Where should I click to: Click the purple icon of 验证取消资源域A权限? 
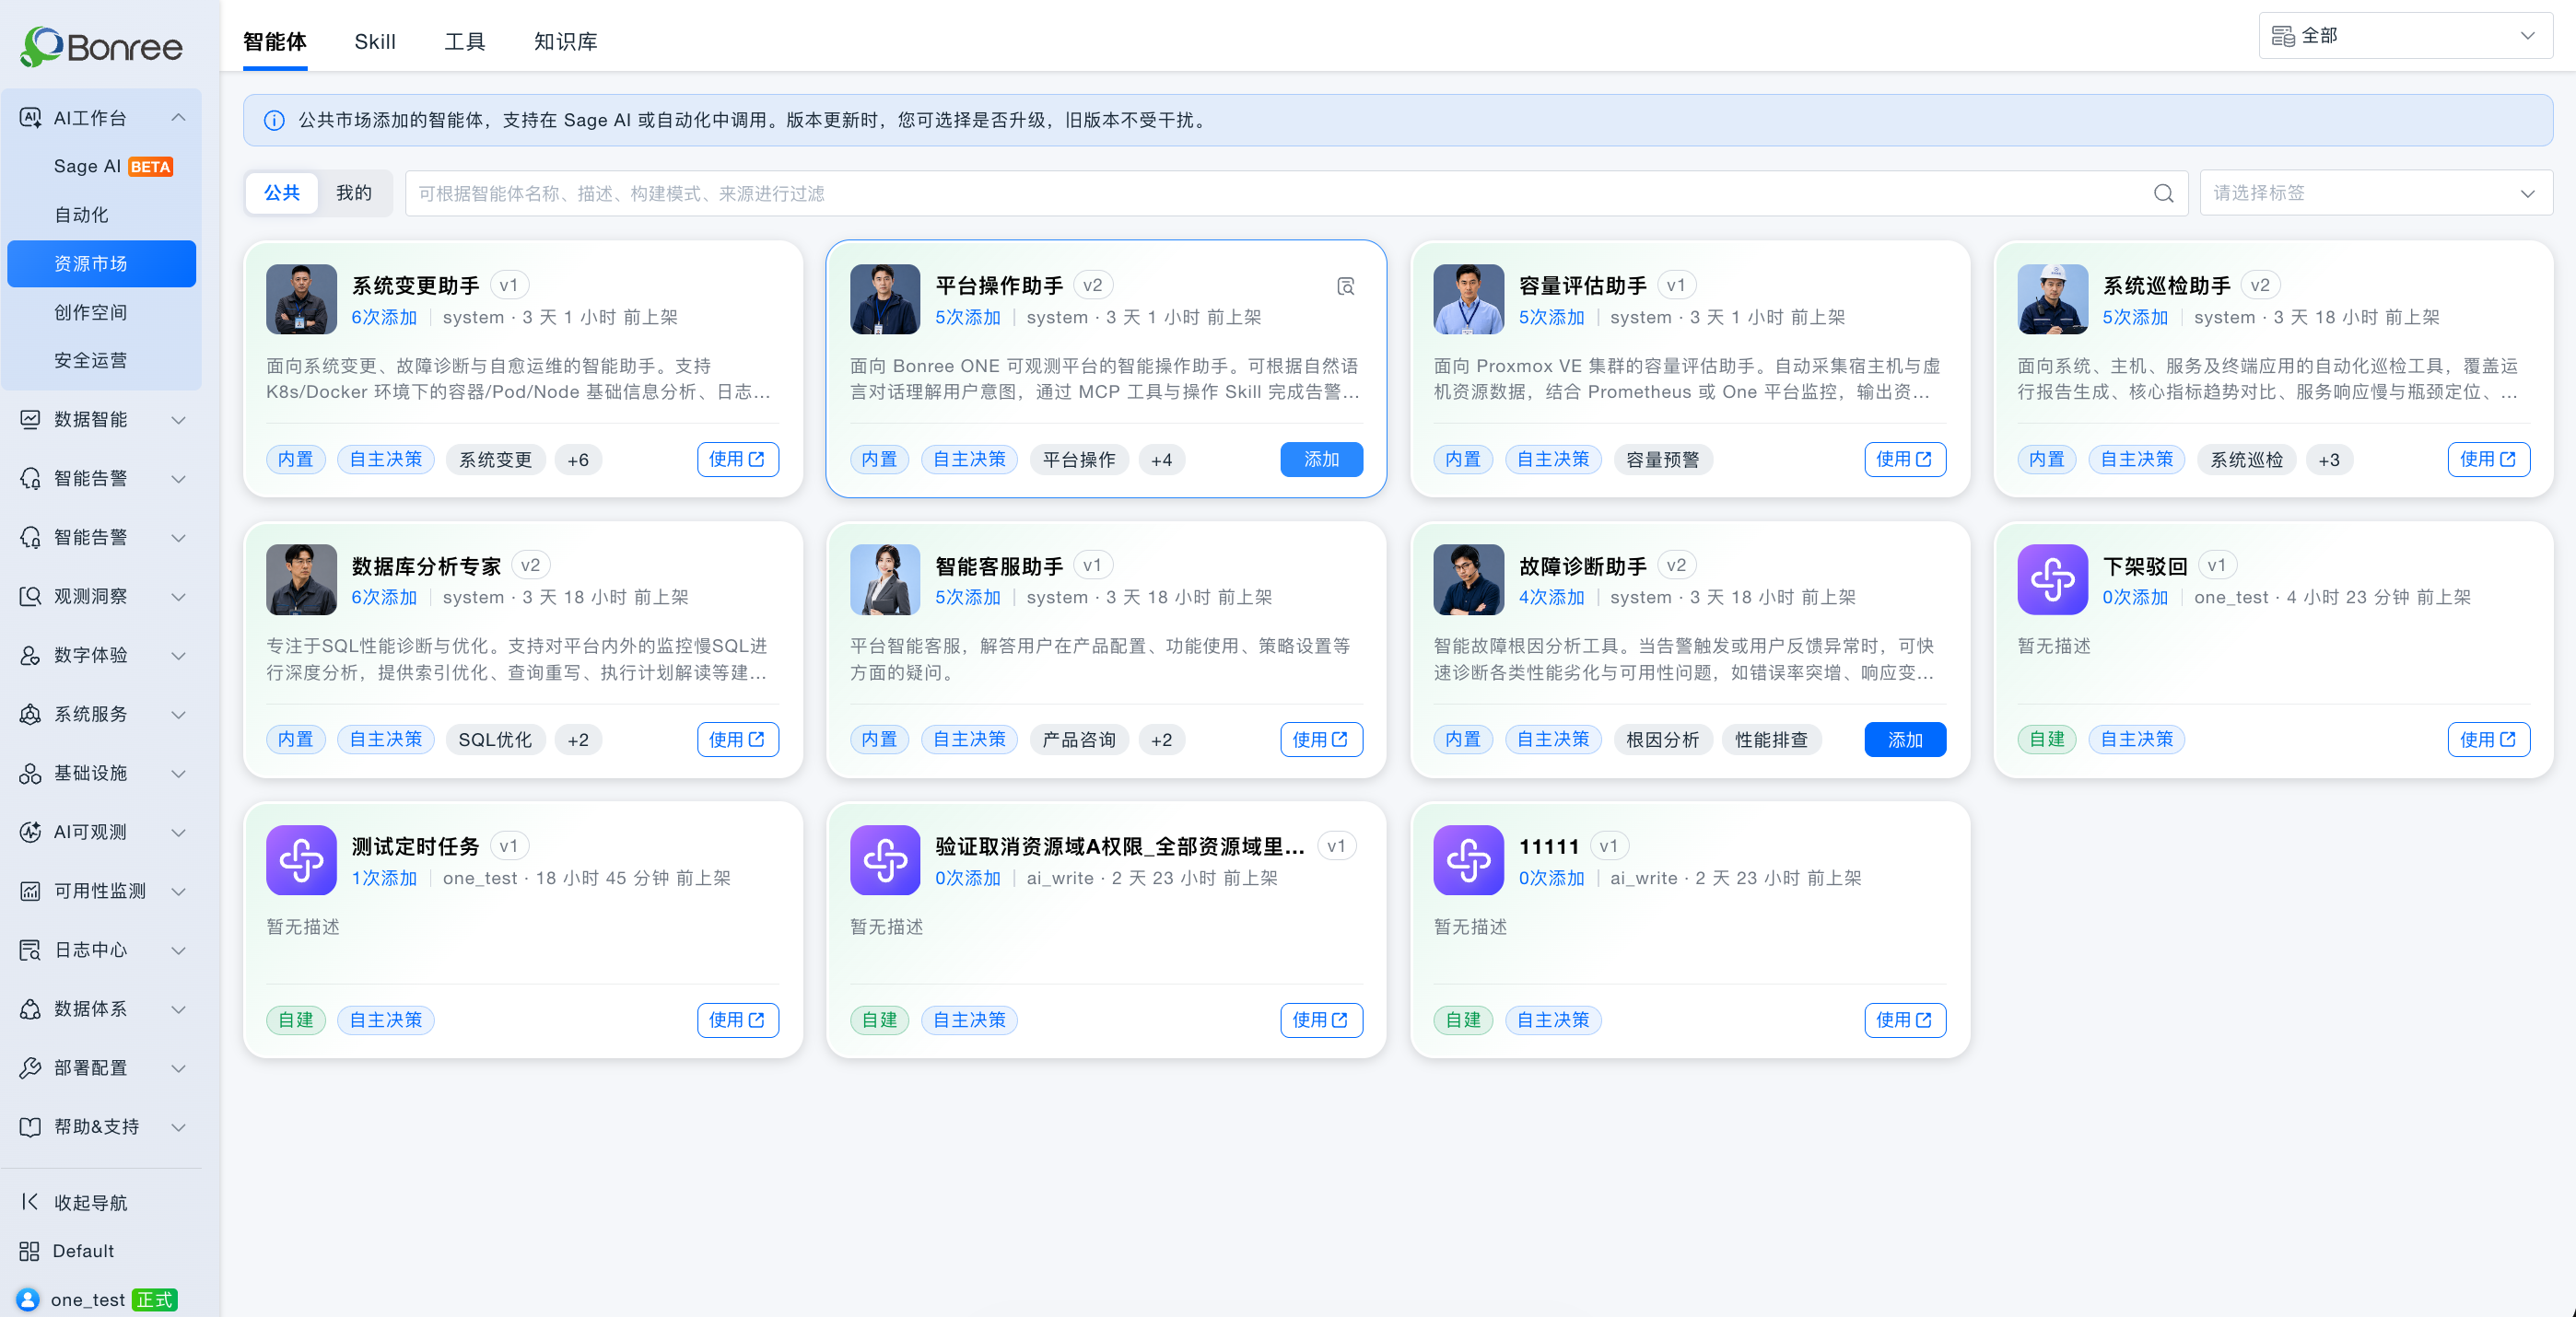pos(885,860)
